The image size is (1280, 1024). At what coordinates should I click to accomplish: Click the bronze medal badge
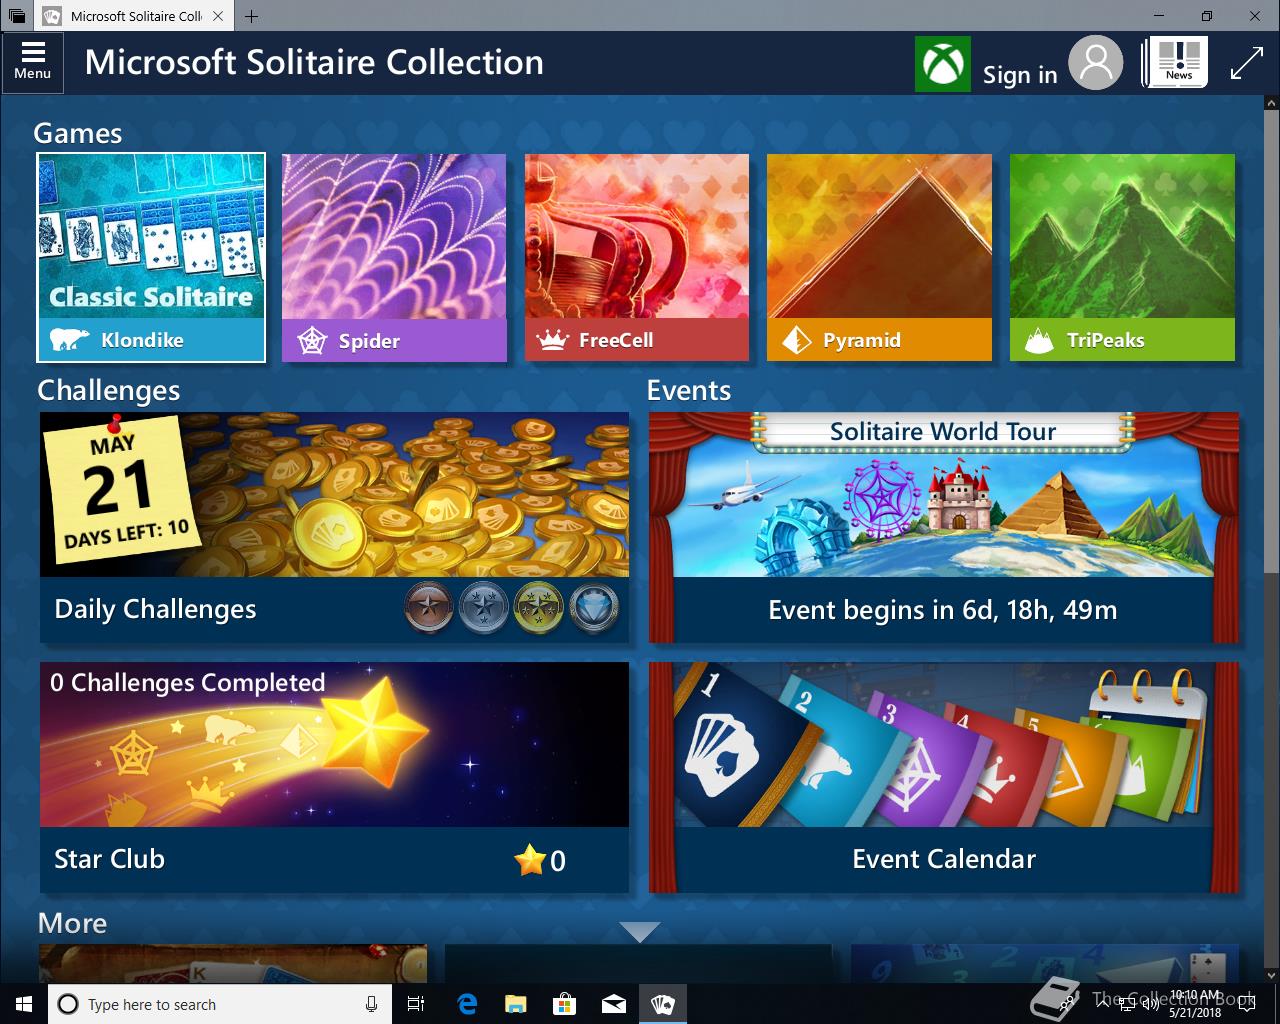[429, 608]
